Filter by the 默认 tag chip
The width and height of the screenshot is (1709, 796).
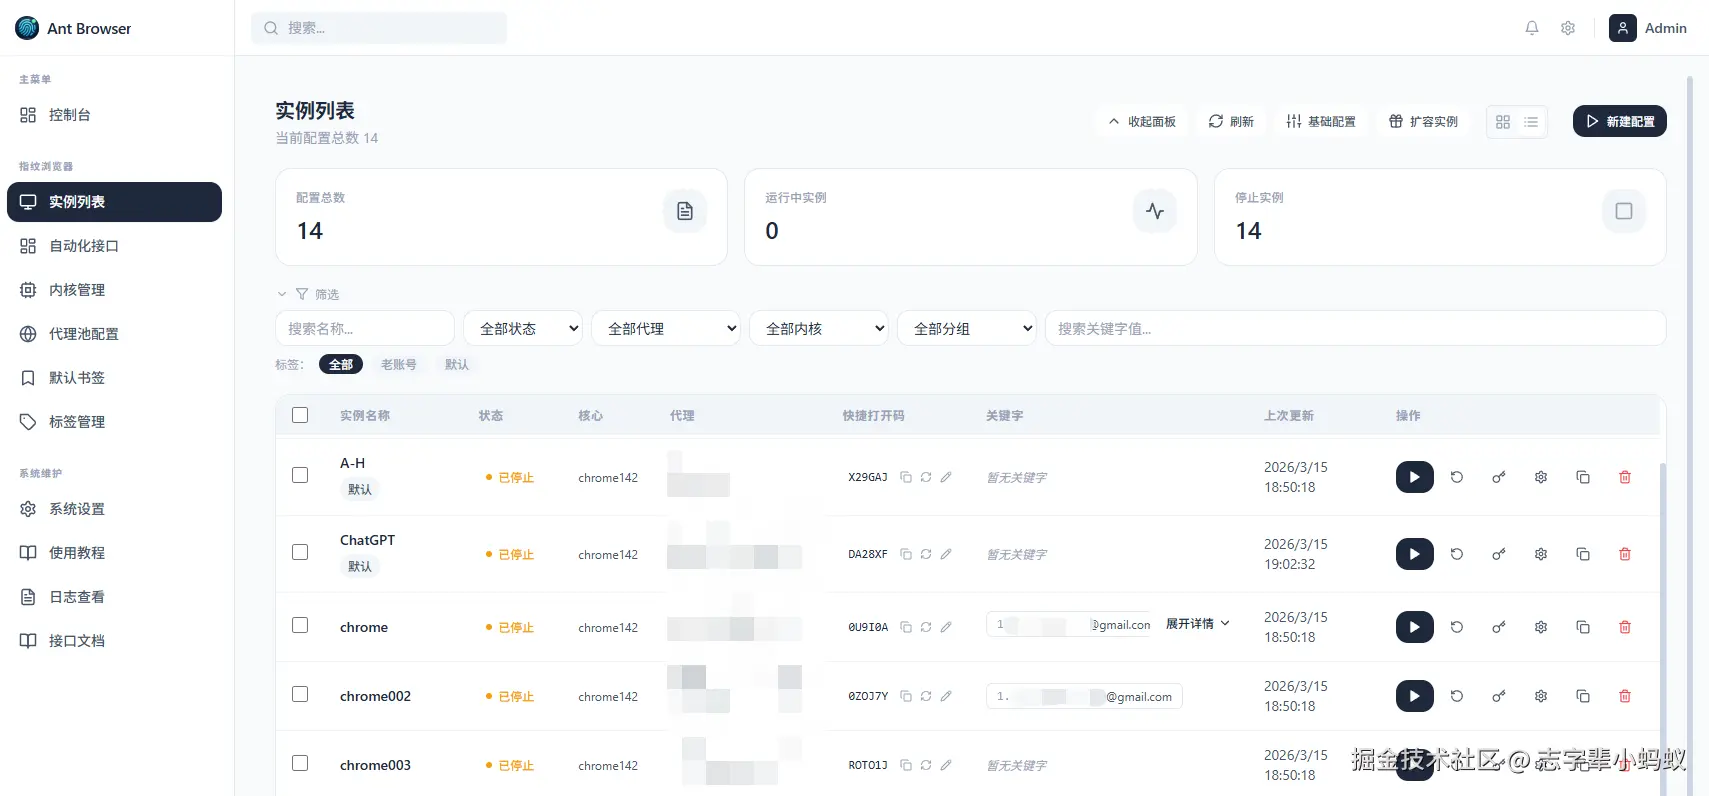457,365
